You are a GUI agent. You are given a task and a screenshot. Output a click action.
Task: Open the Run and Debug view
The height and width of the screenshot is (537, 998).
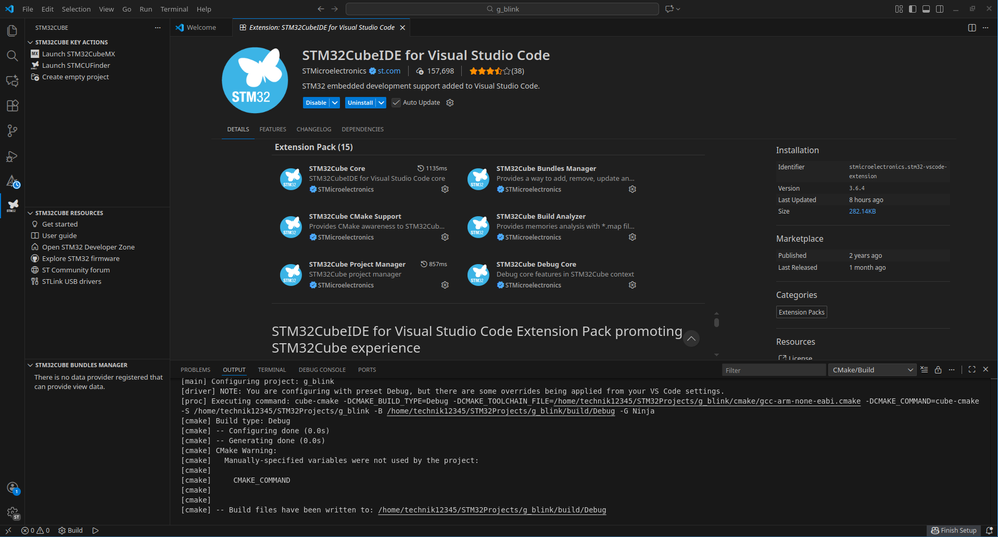[12, 157]
